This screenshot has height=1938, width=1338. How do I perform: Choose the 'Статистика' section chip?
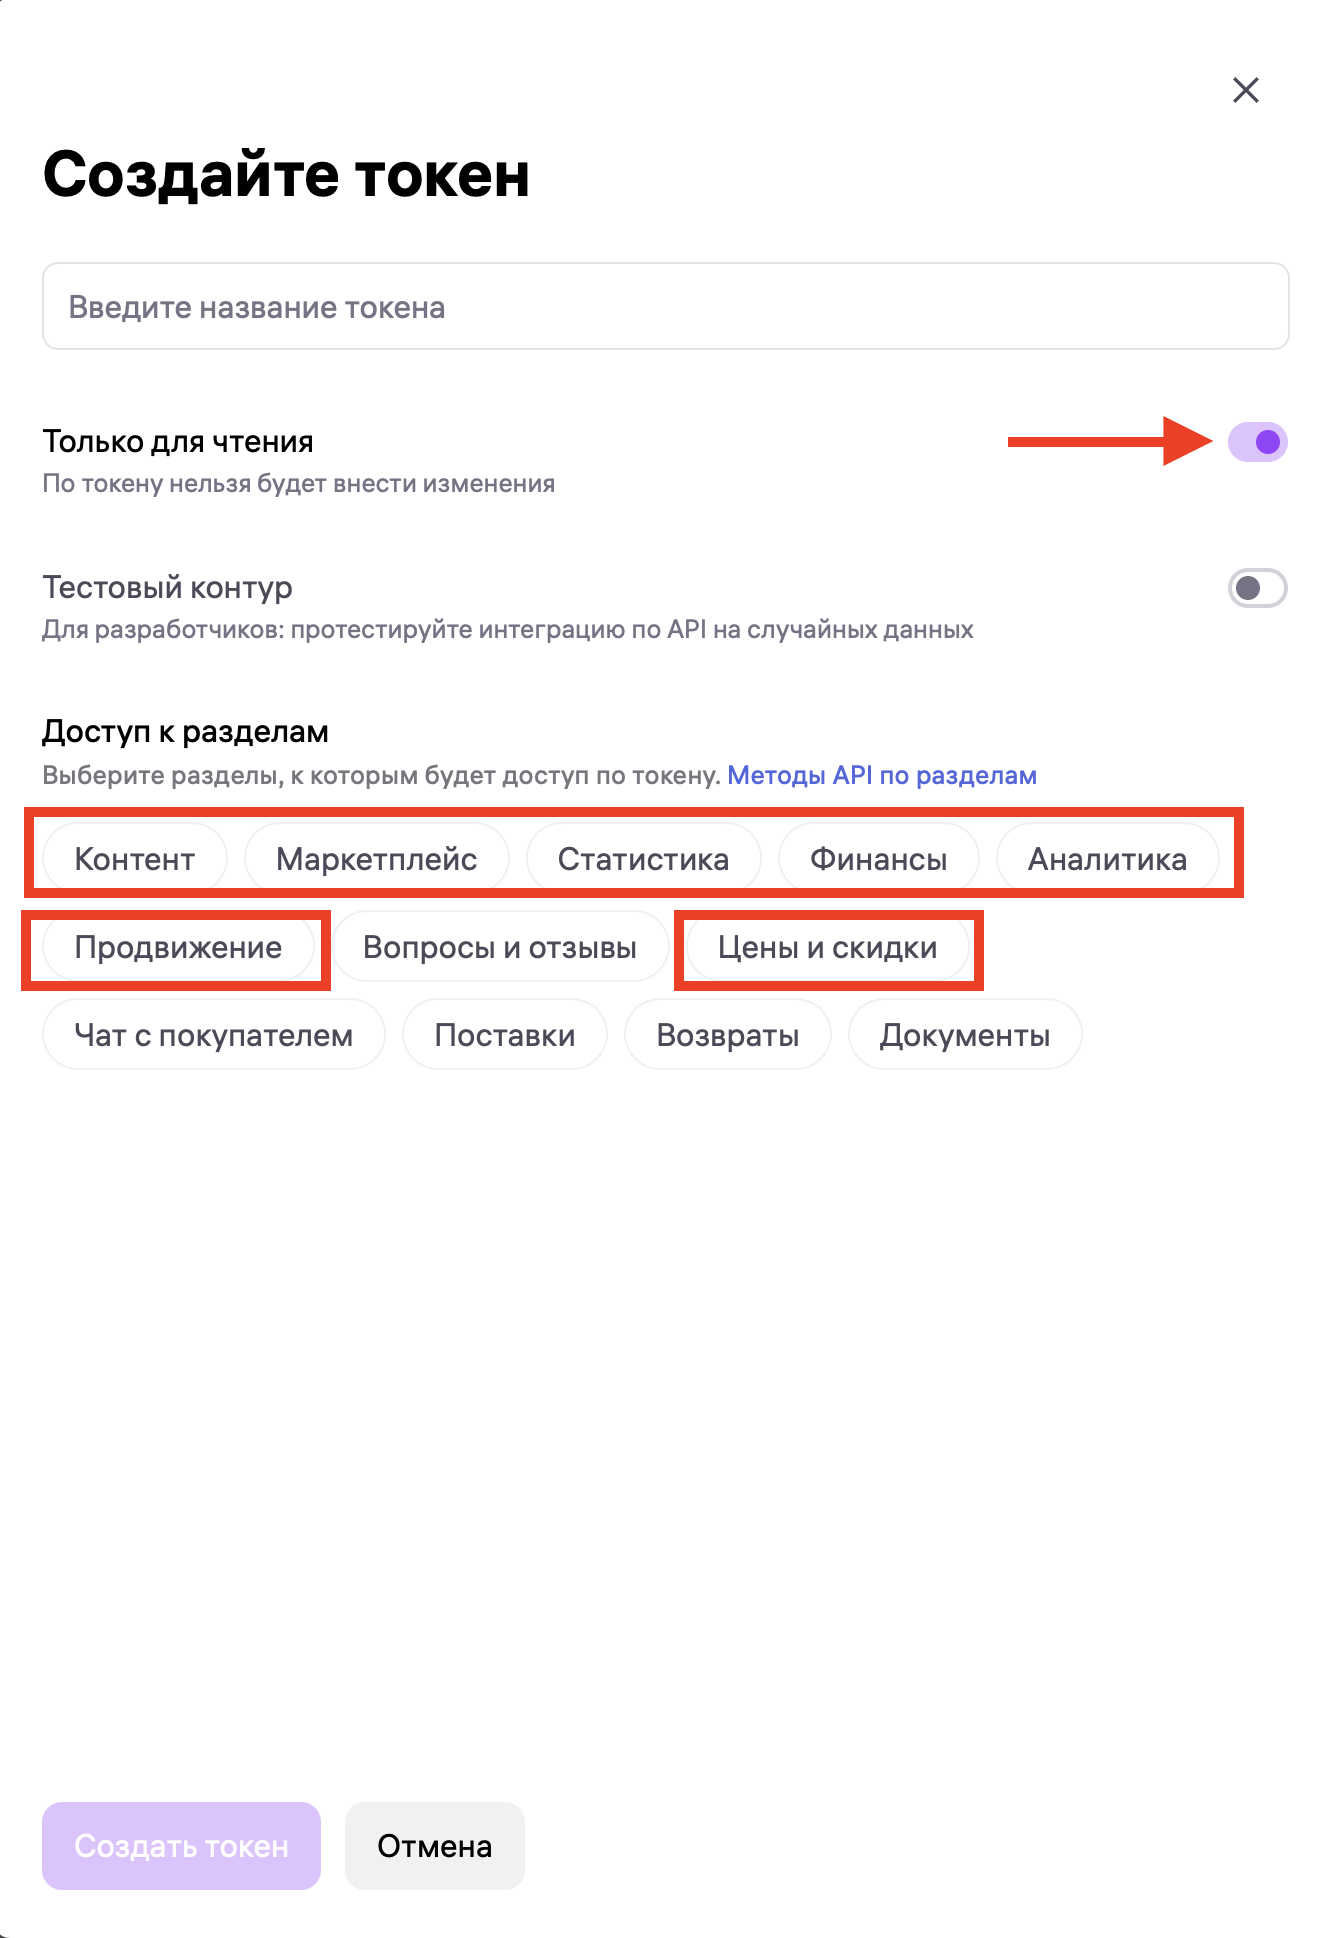643,859
